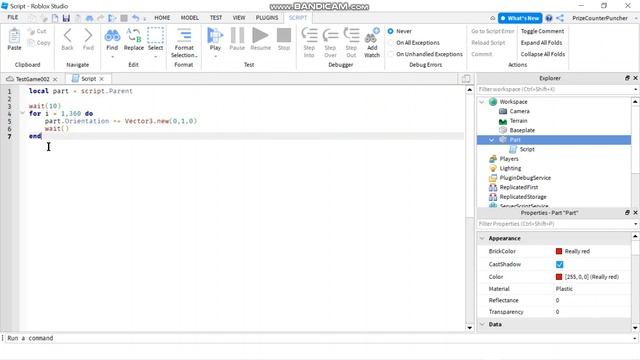Select the Never debug errors option
The width and height of the screenshot is (640, 360).
[391, 31]
